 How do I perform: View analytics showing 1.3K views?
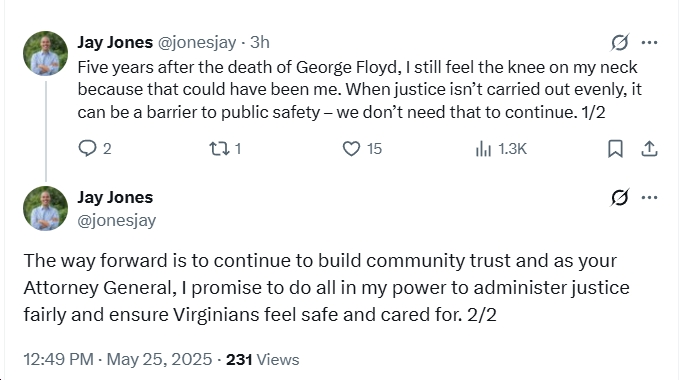click(501, 149)
